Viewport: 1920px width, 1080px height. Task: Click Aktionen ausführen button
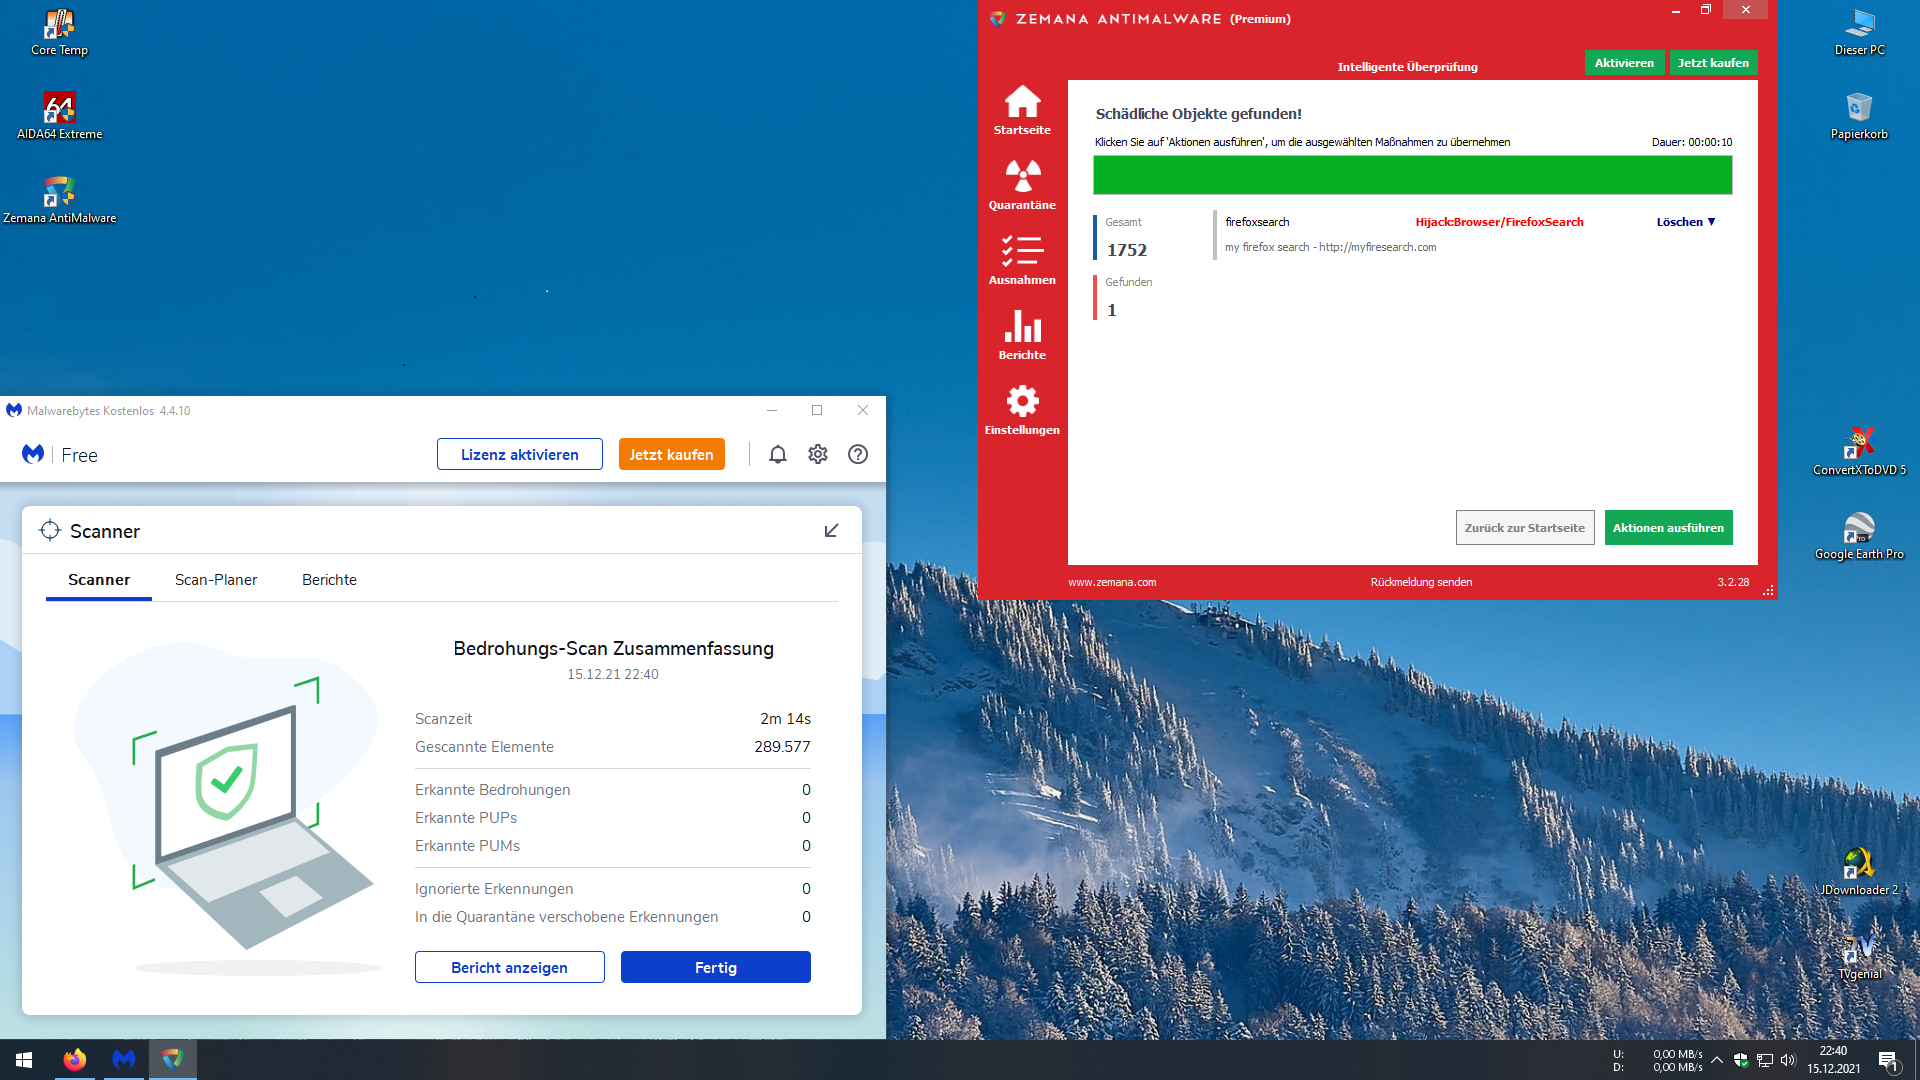point(1668,528)
